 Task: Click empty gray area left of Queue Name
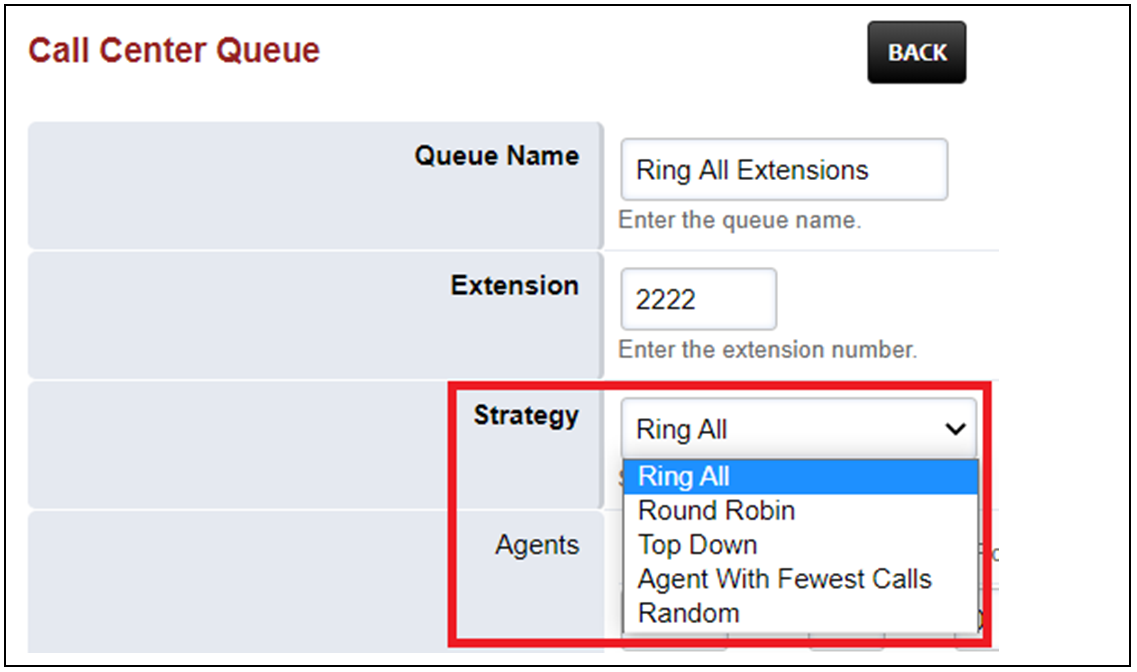(200, 185)
